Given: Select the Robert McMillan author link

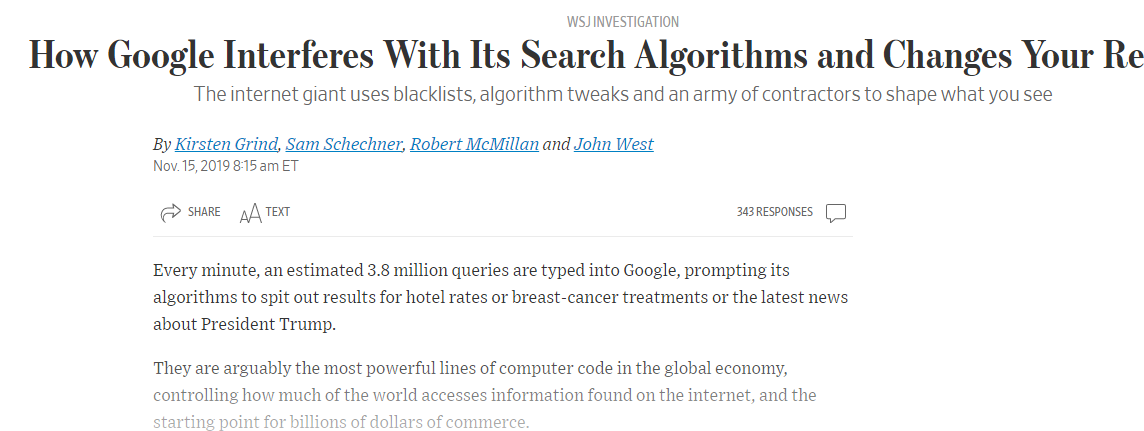Looking at the screenshot, I should pos(475,144).
